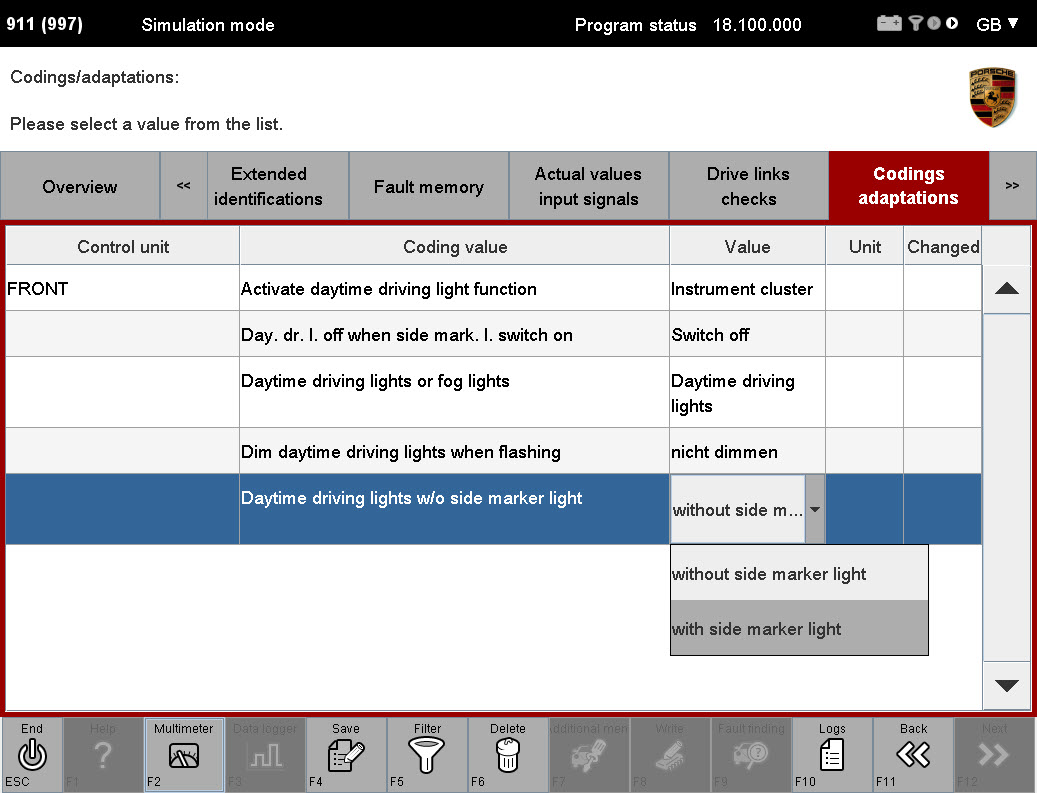Select 'Activate daytime driving light function' row
The image size is (1037, 793).
click(493, 288)
